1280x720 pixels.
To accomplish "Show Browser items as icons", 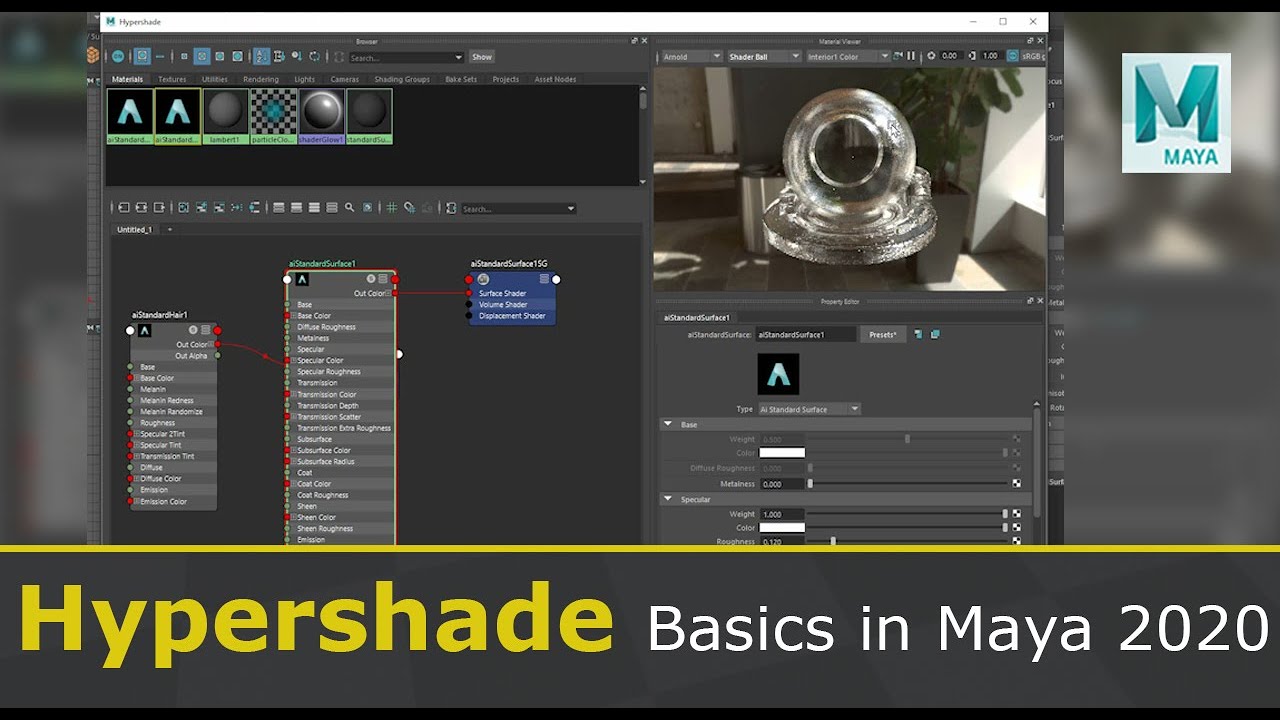I will tap(142, 57).
